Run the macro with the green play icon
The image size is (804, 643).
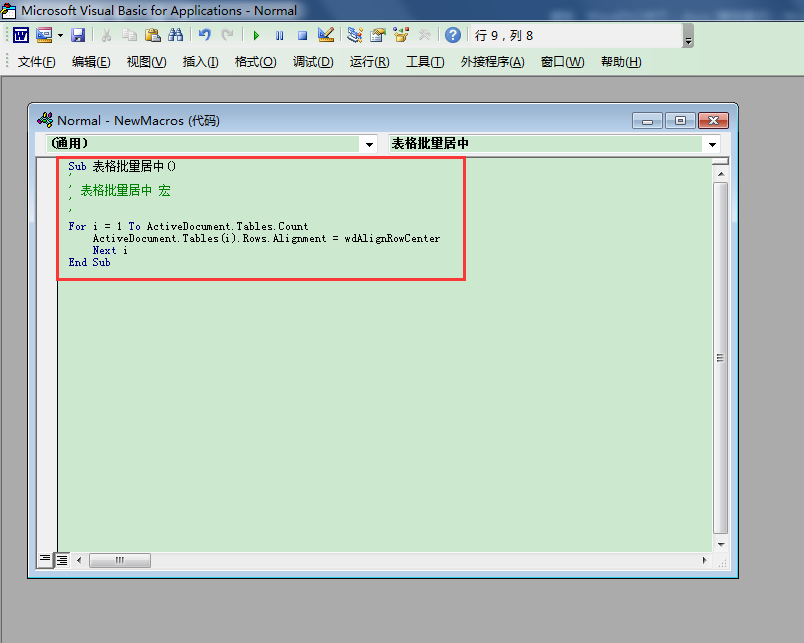256,35
